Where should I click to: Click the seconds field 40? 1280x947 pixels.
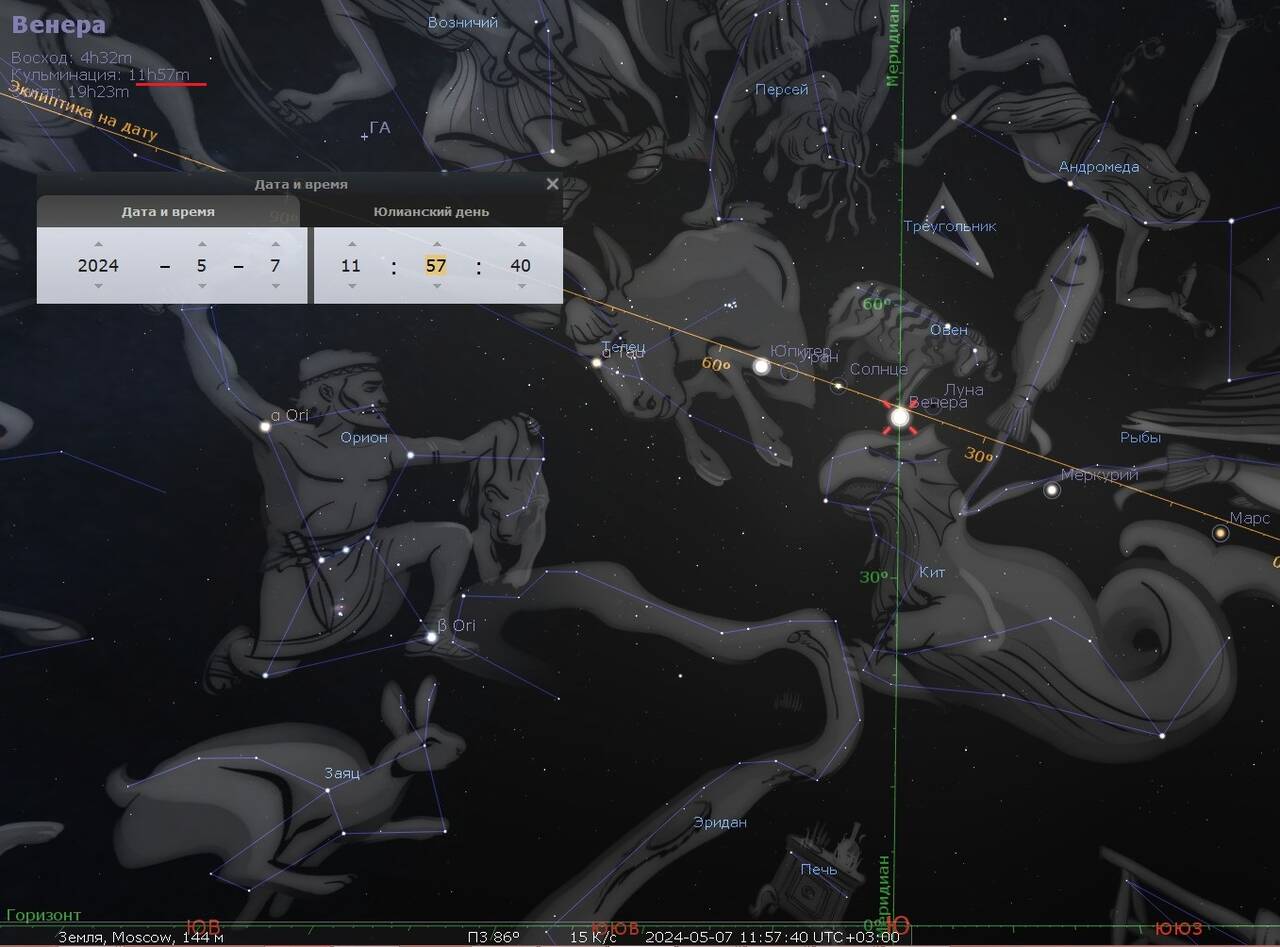tap(520, 265)
